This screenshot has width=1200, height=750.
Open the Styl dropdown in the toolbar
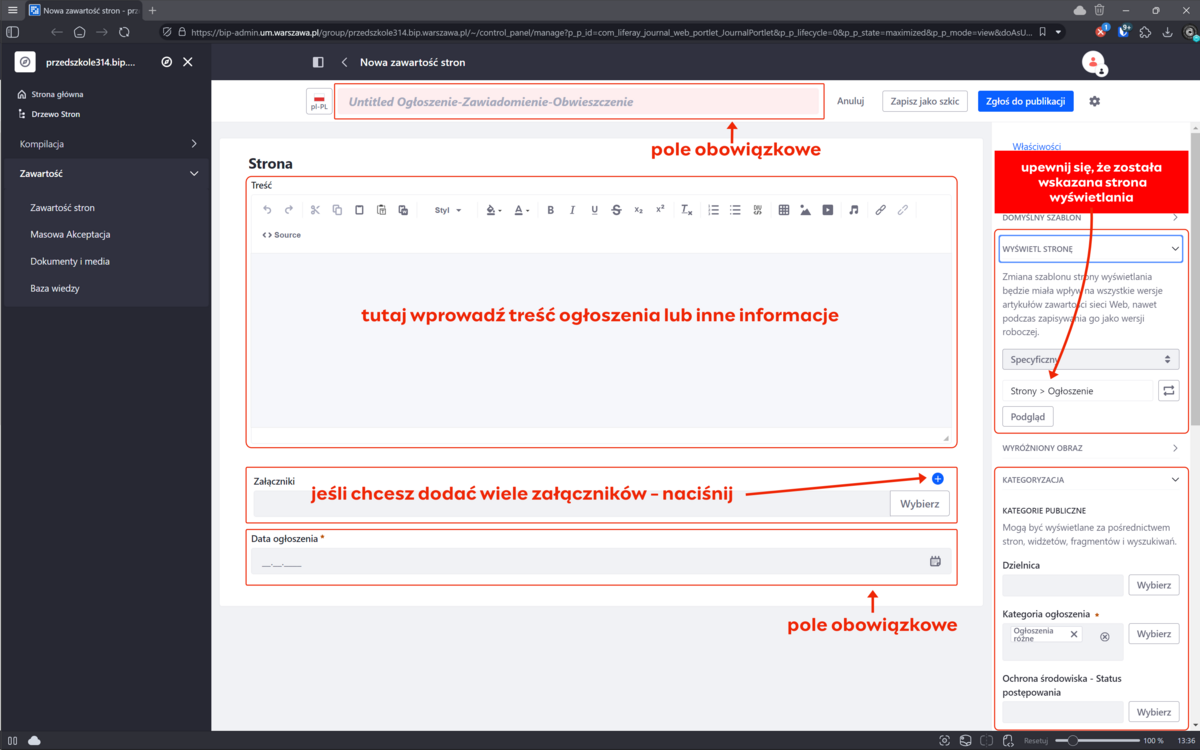pos(447,210)
